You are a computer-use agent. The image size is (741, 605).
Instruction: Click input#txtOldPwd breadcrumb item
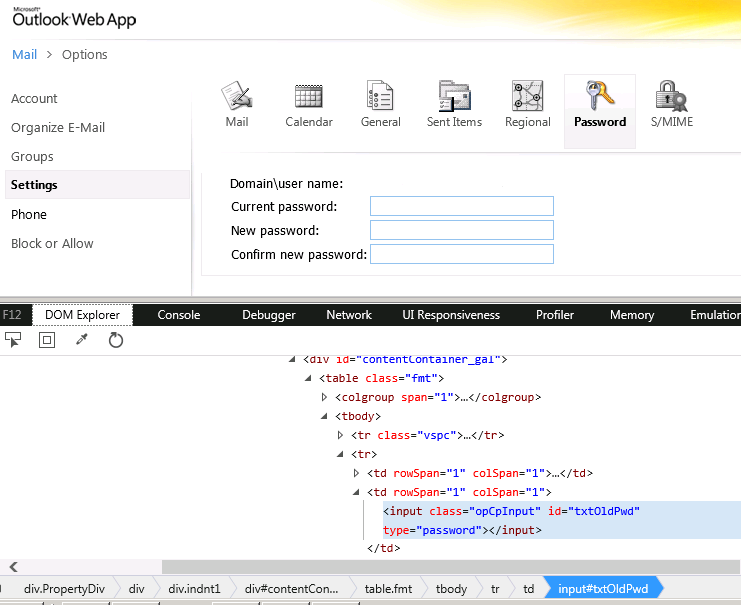tap(603, 589)
